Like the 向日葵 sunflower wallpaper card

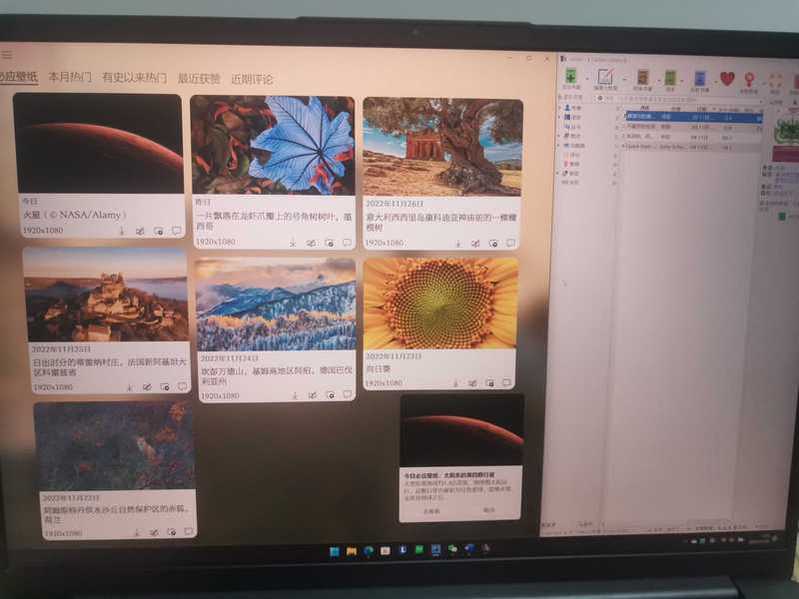[472, 383]
